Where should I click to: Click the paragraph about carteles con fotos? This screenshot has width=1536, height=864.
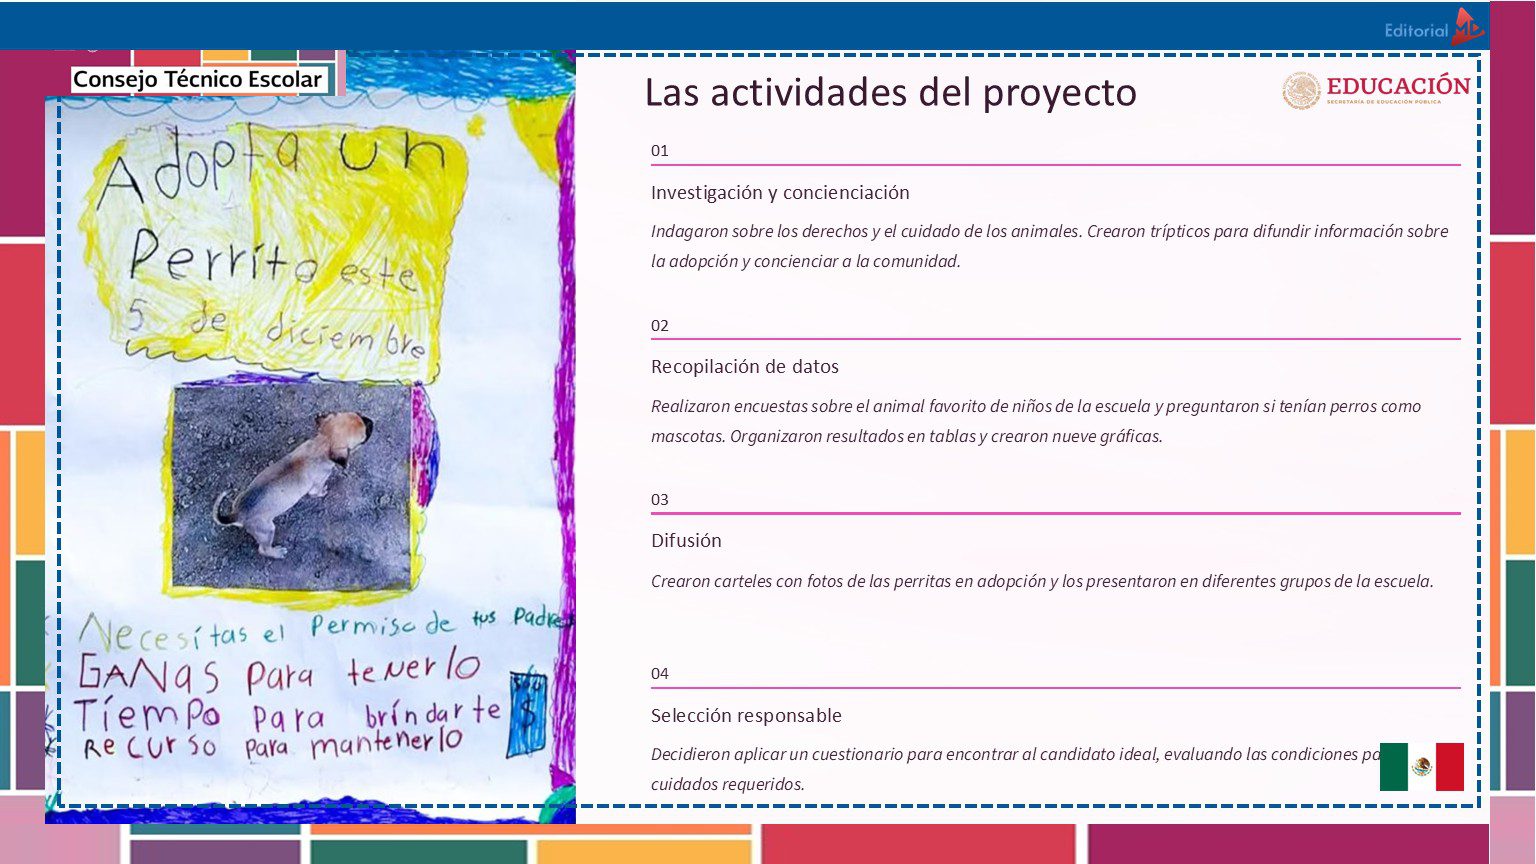[1041, 581]
